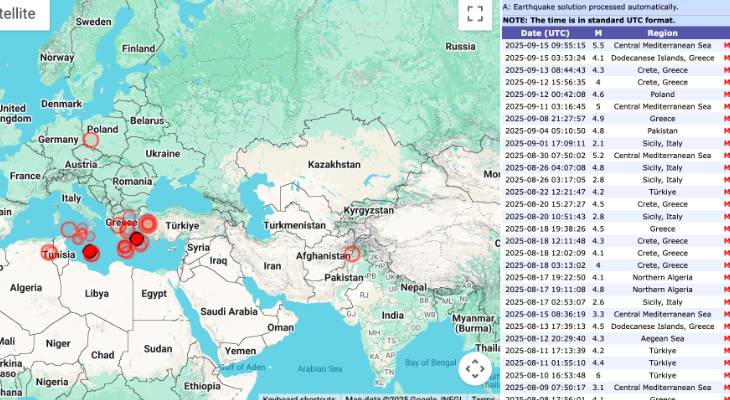The height and width of the screenshot is (400, 730).
Task: Select the 2025-08-26 03:17:05 Sicily row
Action: click(x=616, y=180)
